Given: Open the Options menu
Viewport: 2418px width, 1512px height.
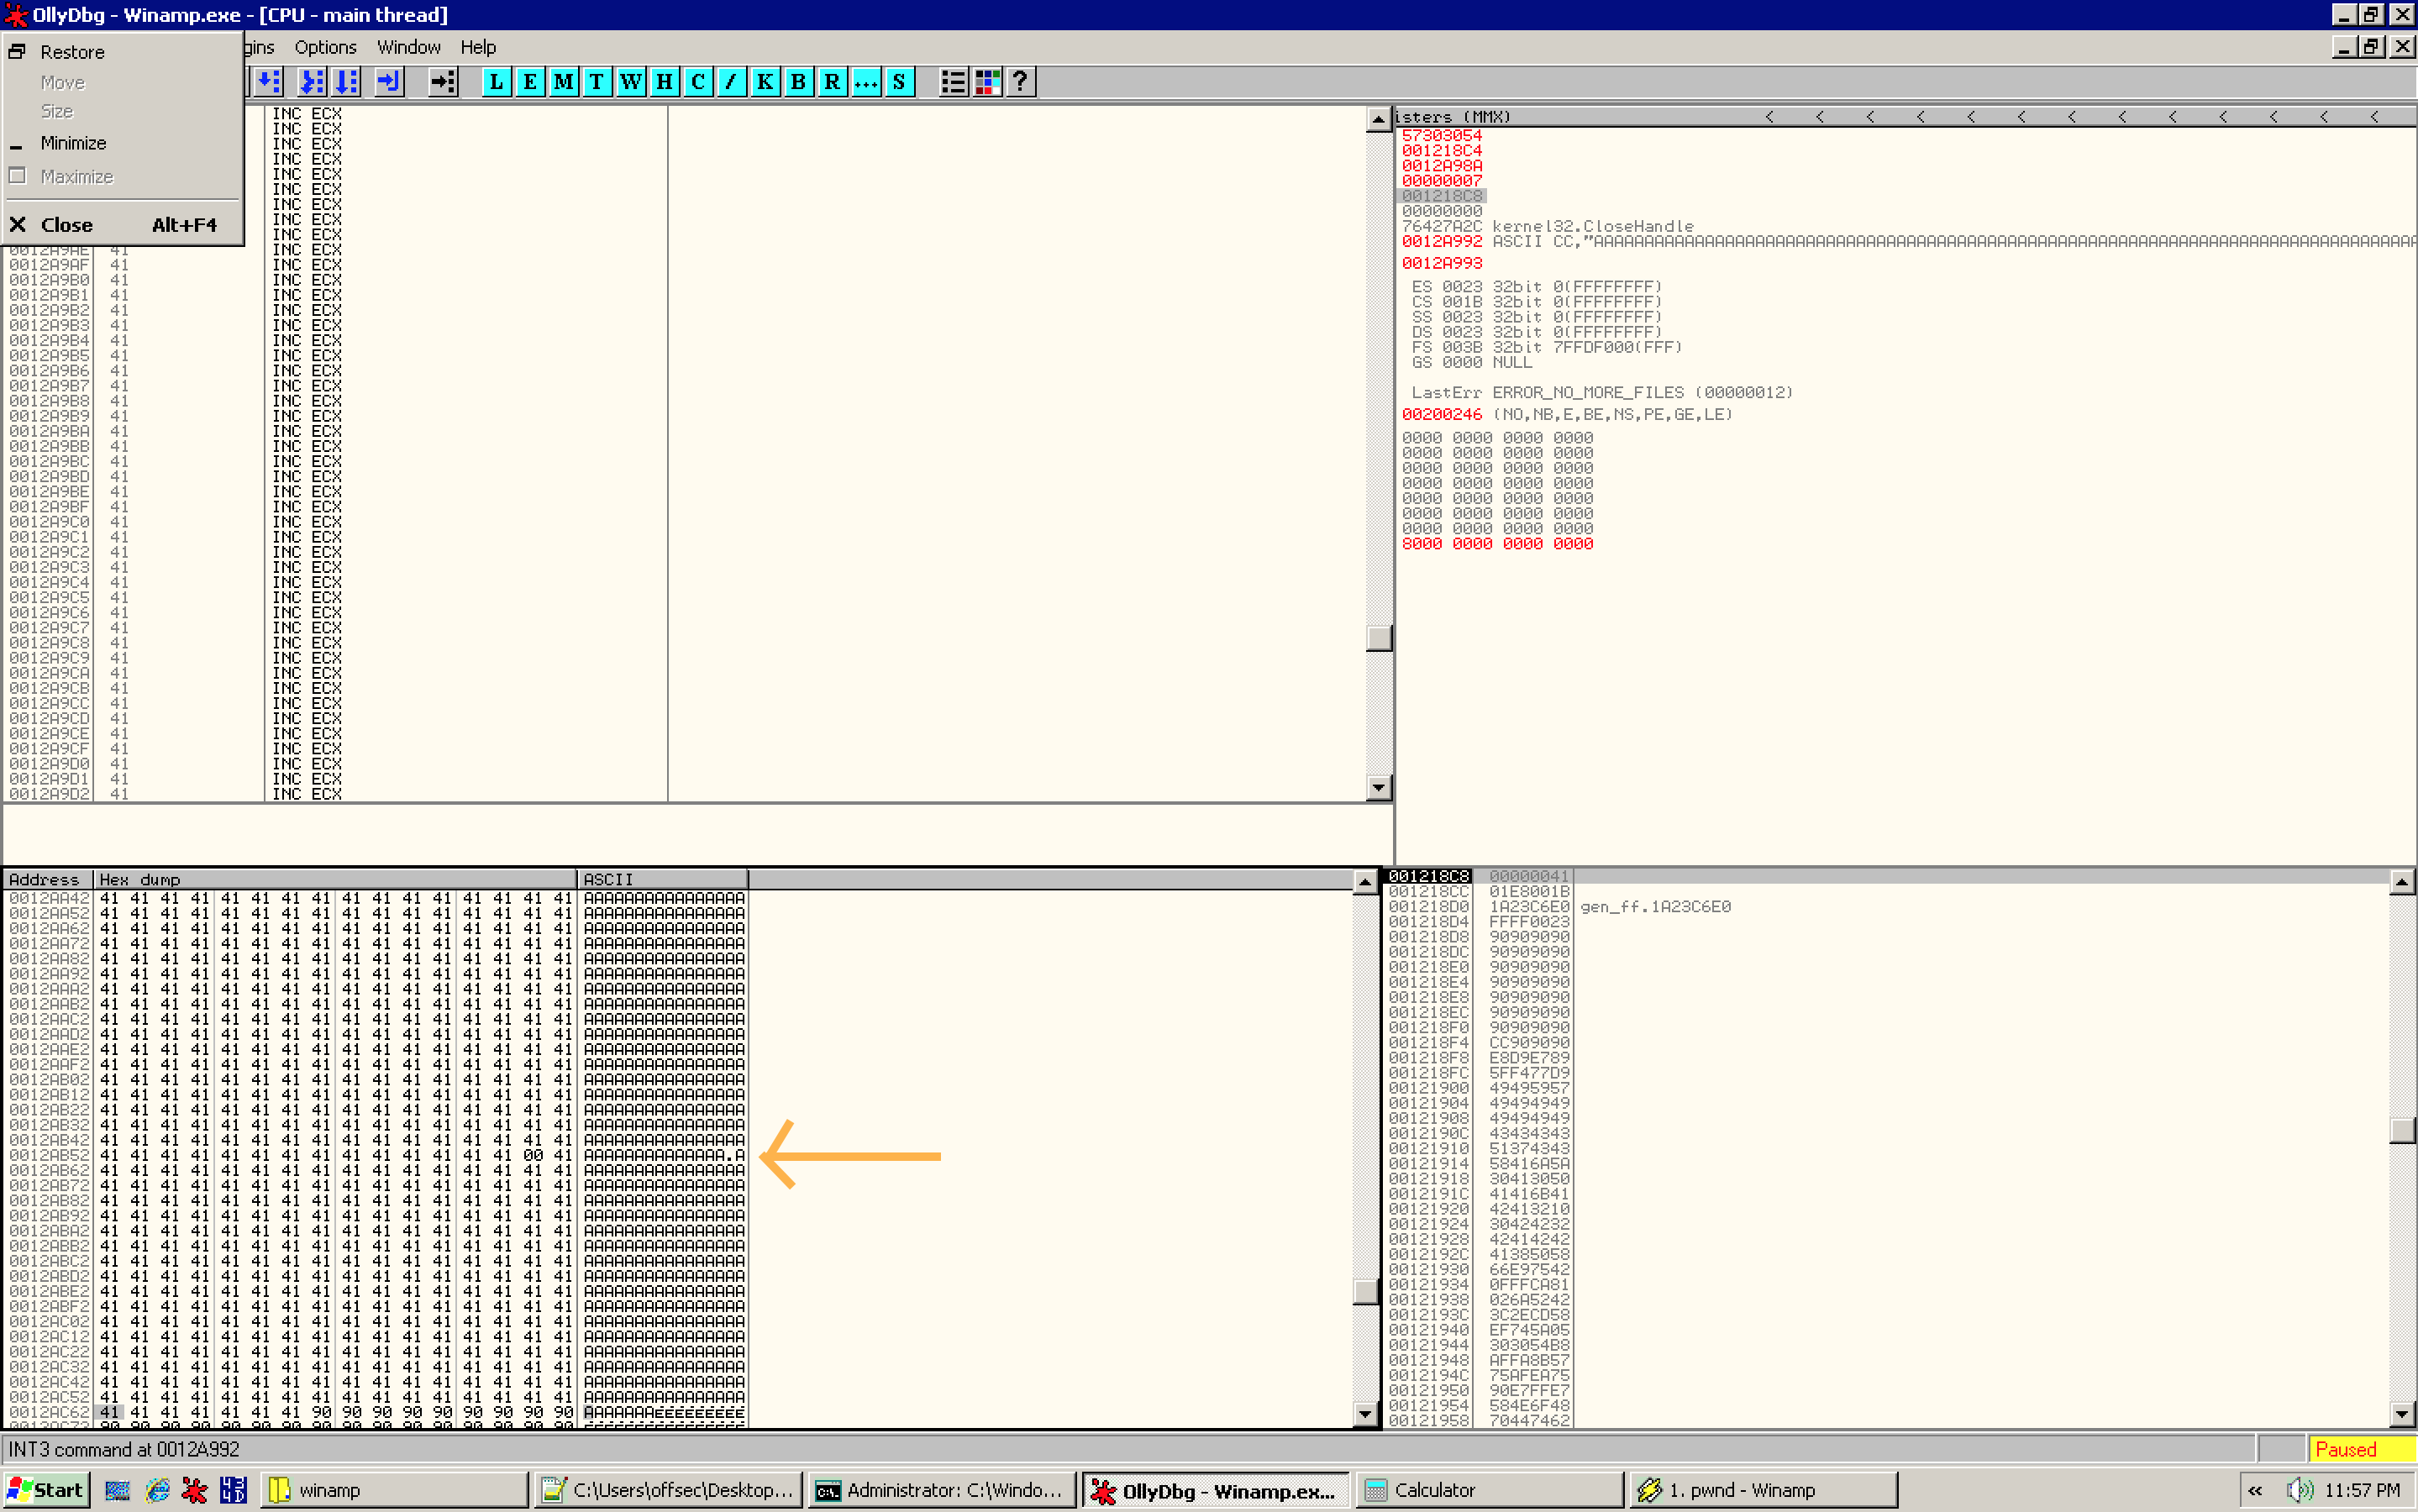Looking at the screenshot, I should click(x=325, y=47).
